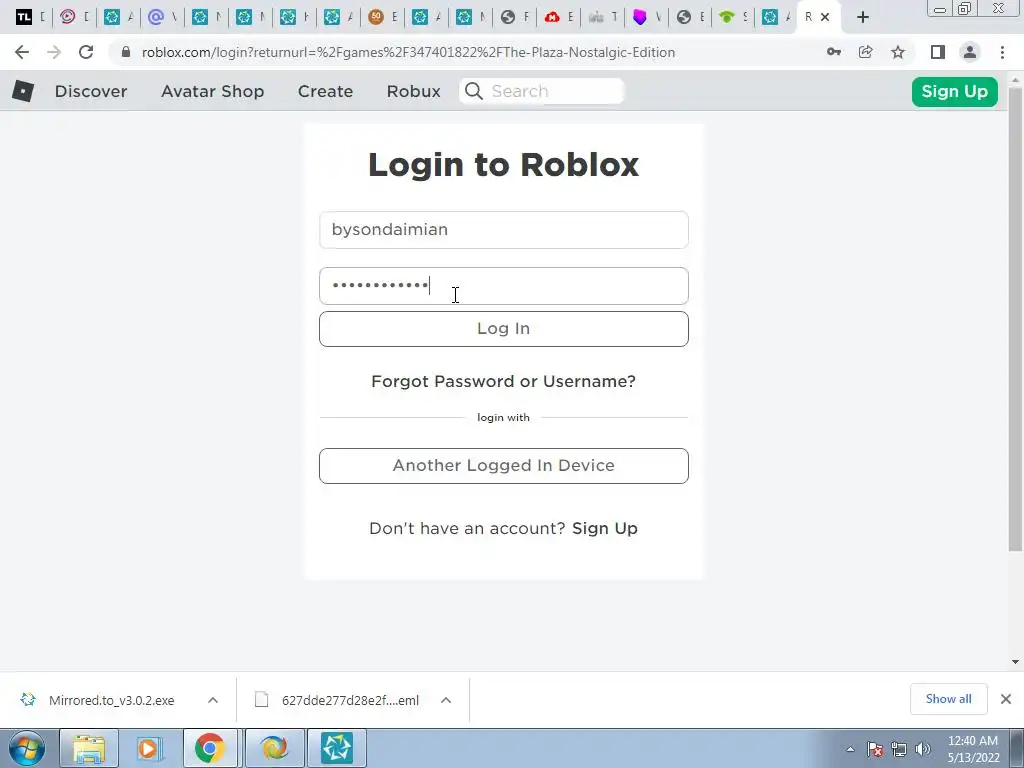Open the Windows Start menu

[27, 748]
